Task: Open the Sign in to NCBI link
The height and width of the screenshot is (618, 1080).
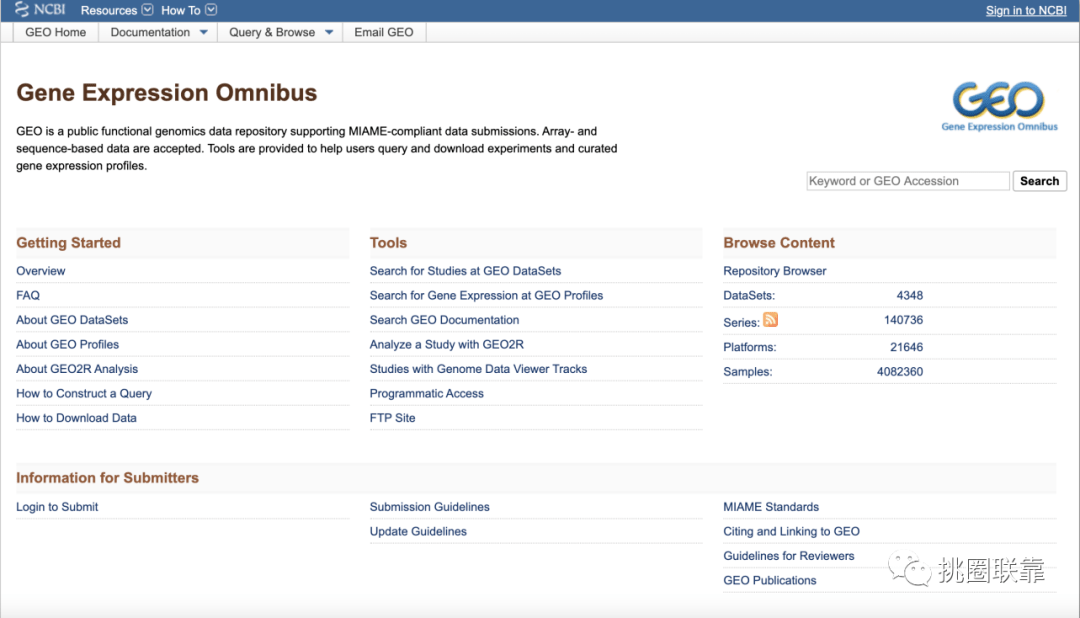Action: [1026, 10]
